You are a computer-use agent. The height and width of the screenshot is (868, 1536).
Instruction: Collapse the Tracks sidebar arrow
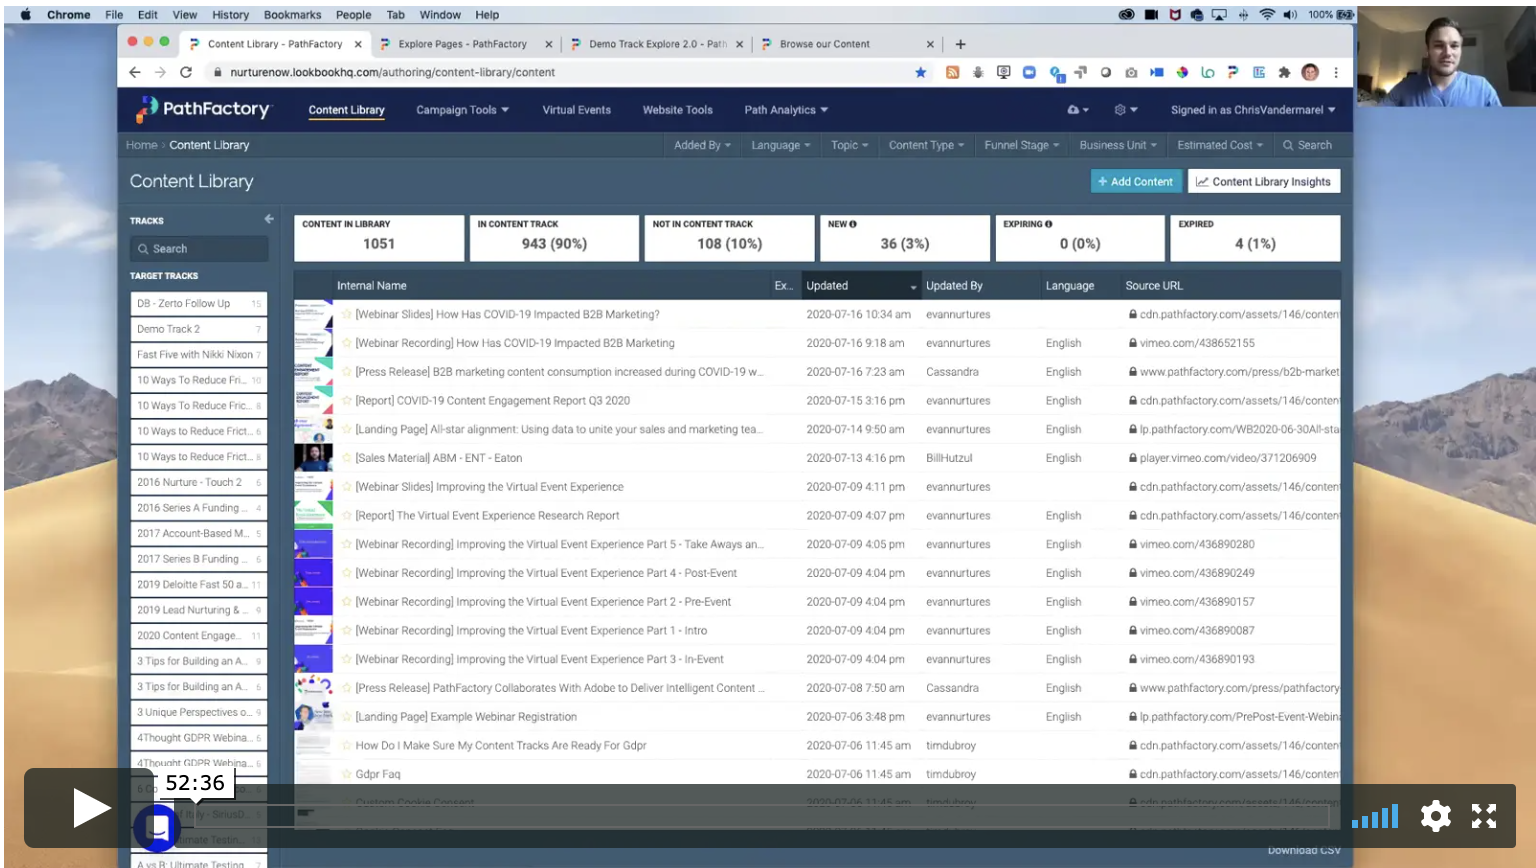click(x=269, y=219)
